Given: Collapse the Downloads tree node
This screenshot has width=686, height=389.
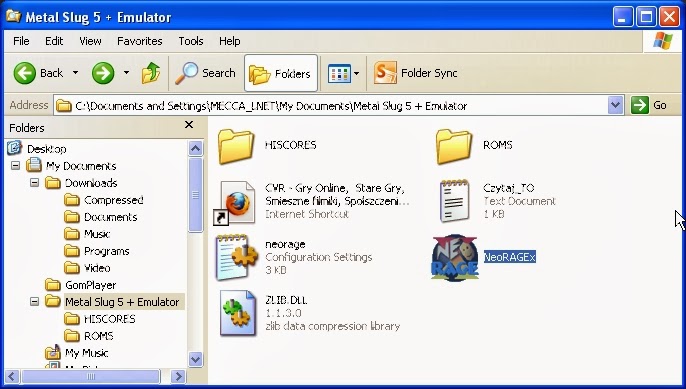Looking at the screenshot, I should pyautogui.click(x=35, y=183).
